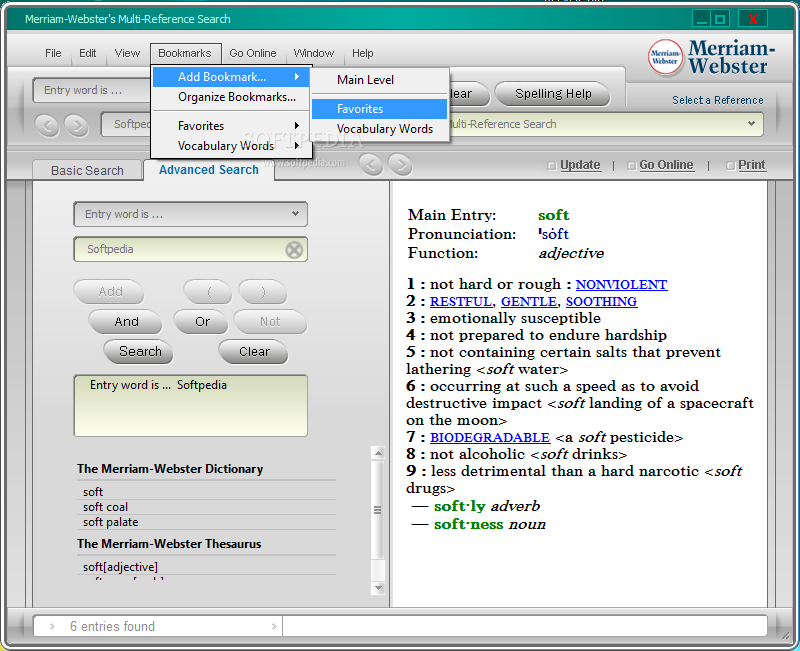Screen dimensions: 800x651
Task: Select soft coal result
Action: [207, 507]
